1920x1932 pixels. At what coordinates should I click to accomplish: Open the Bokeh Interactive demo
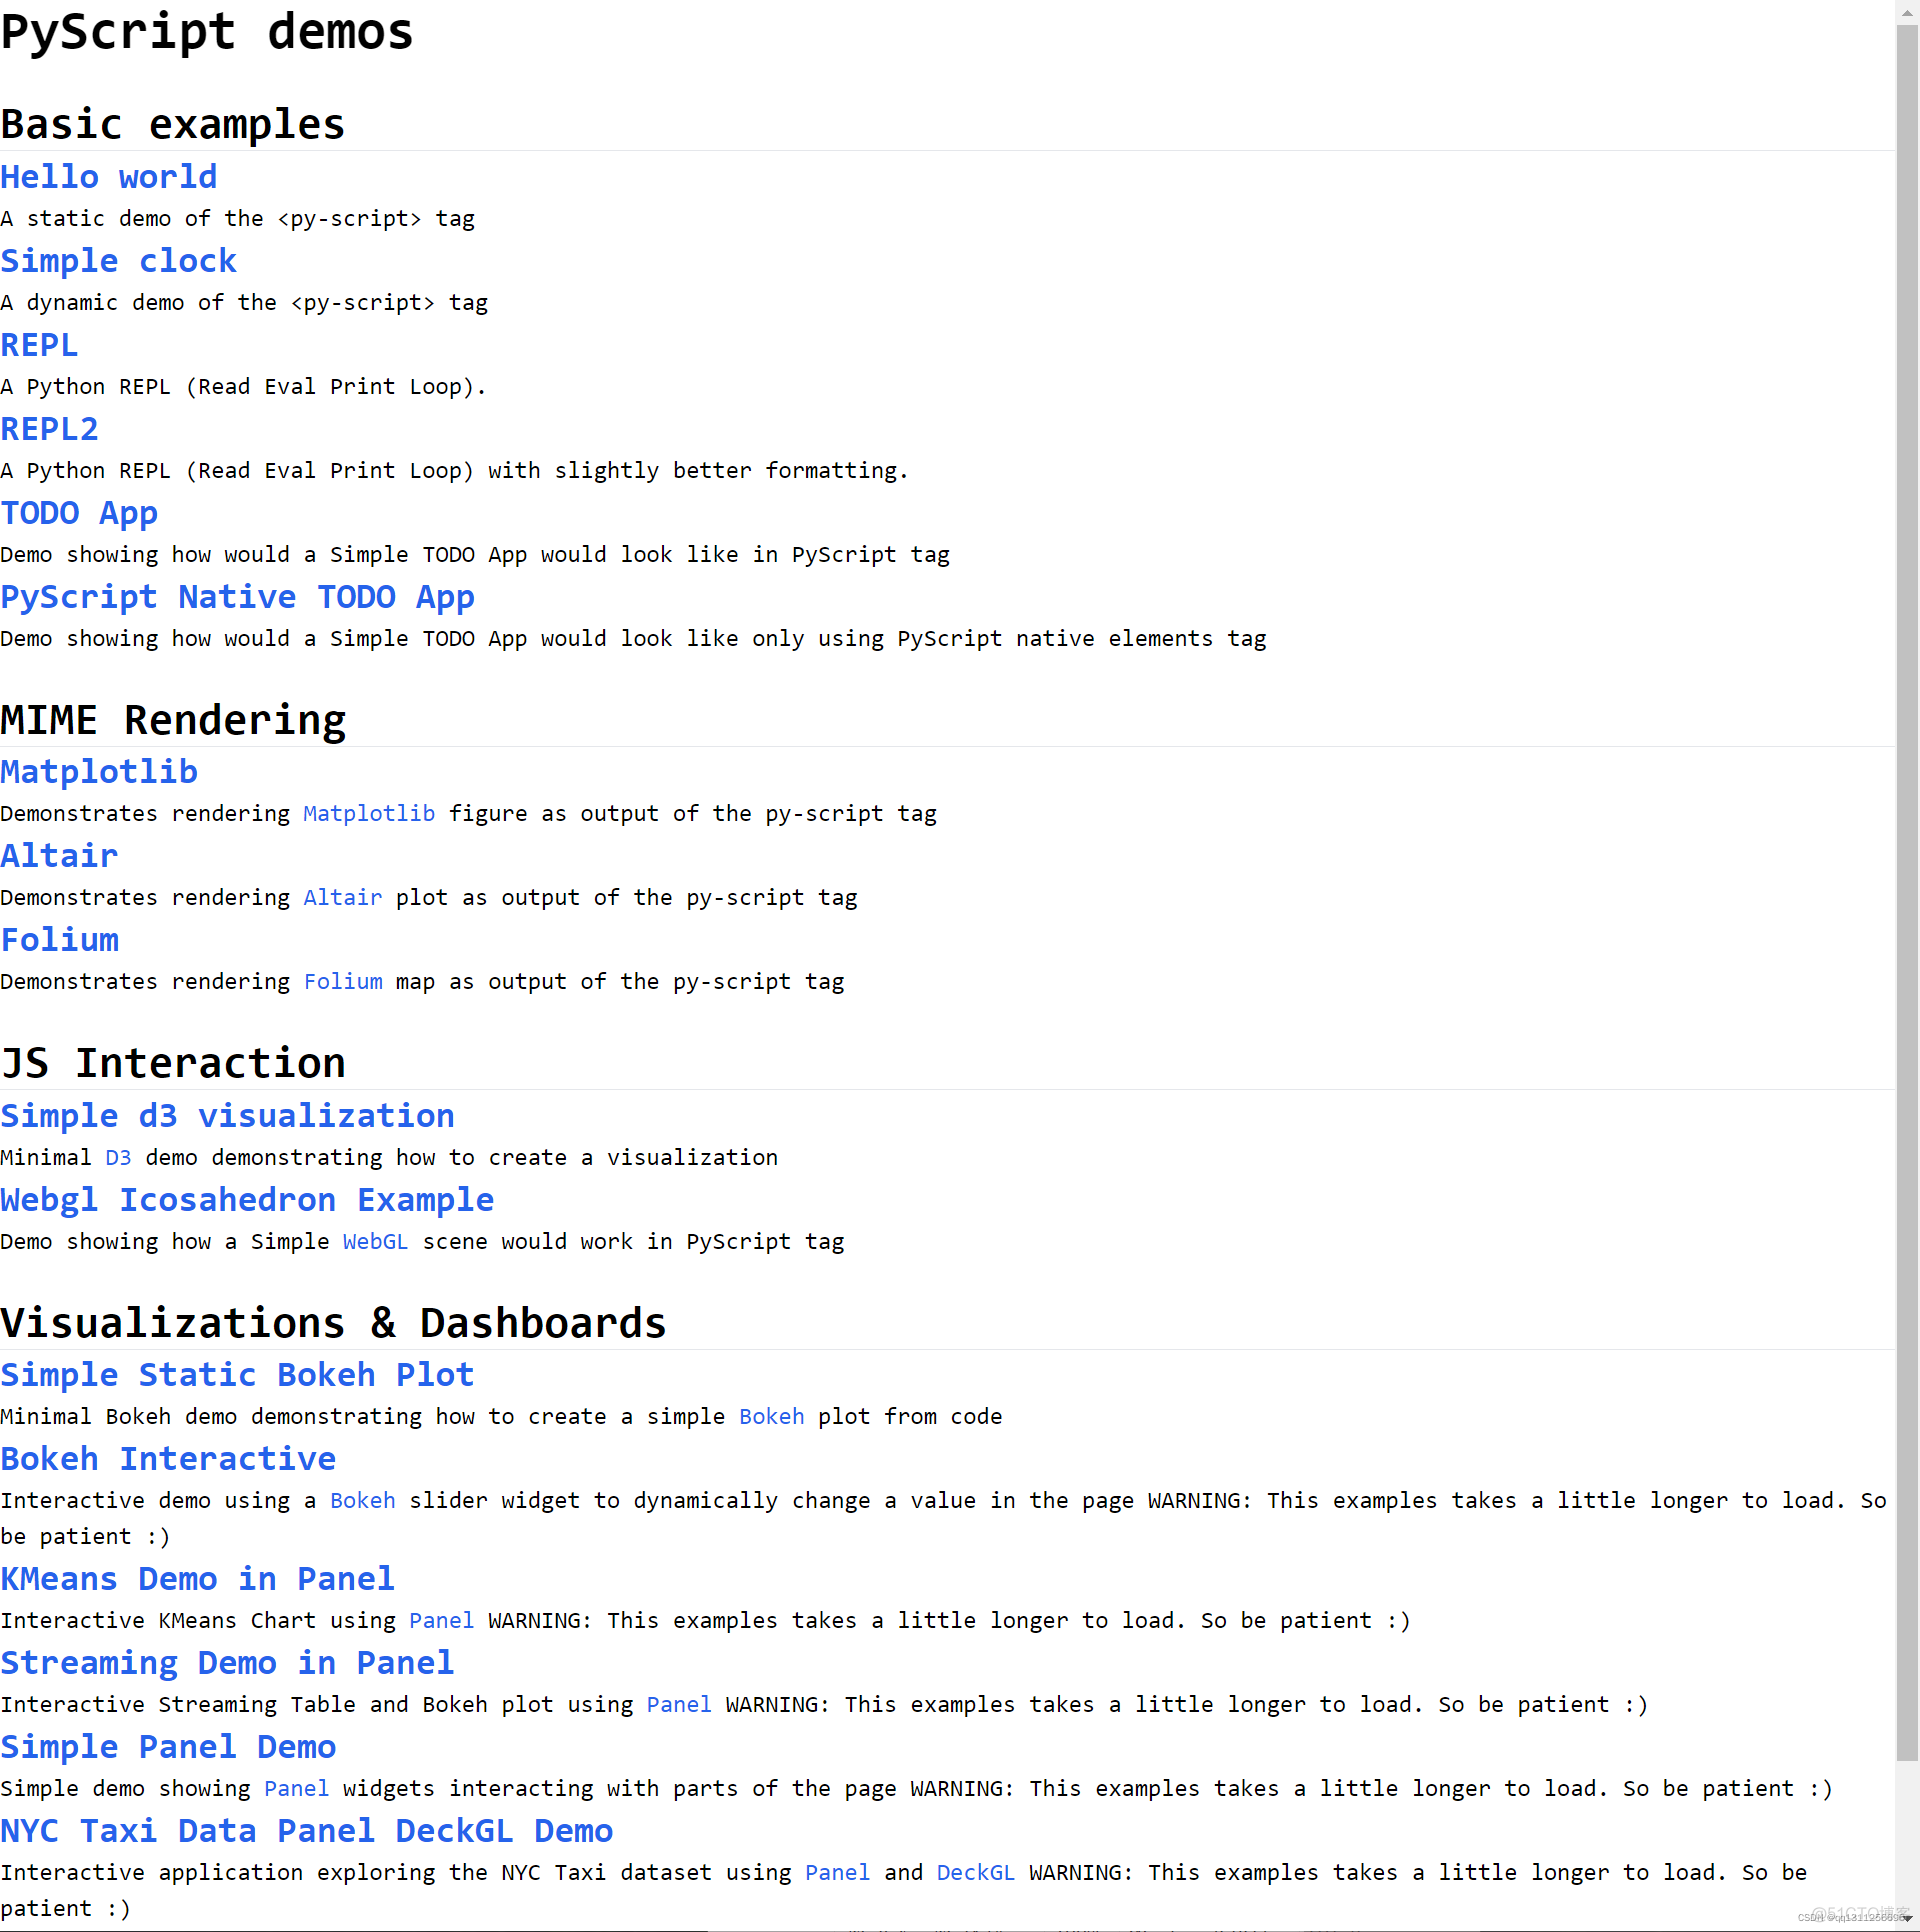168,1459
